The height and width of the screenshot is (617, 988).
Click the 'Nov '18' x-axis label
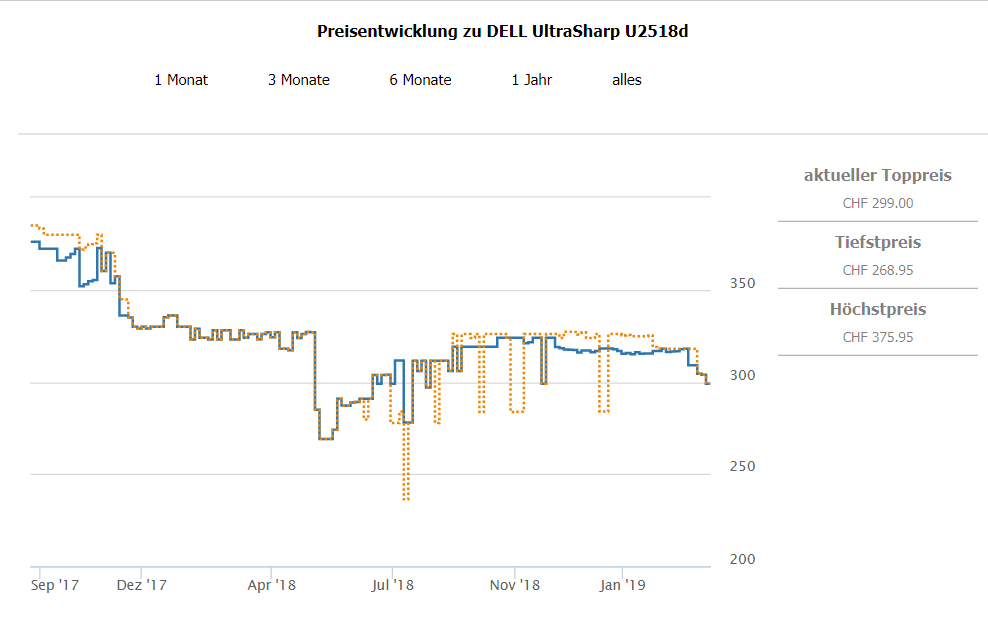click(515, 585)
